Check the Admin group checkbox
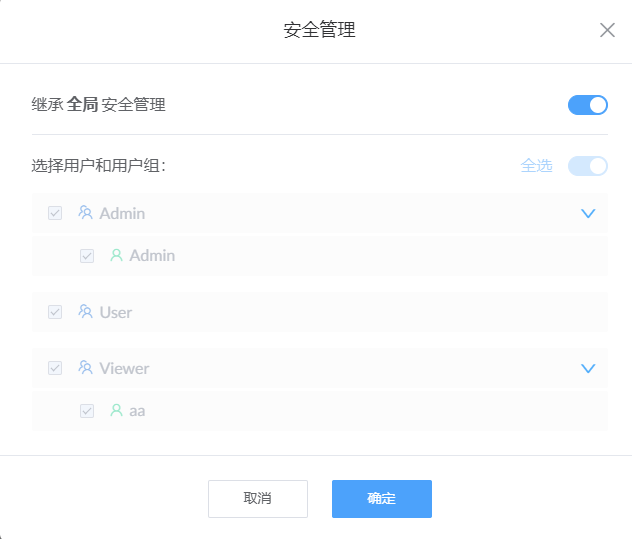This screenshot has height=539, width=632. (55, 213)
